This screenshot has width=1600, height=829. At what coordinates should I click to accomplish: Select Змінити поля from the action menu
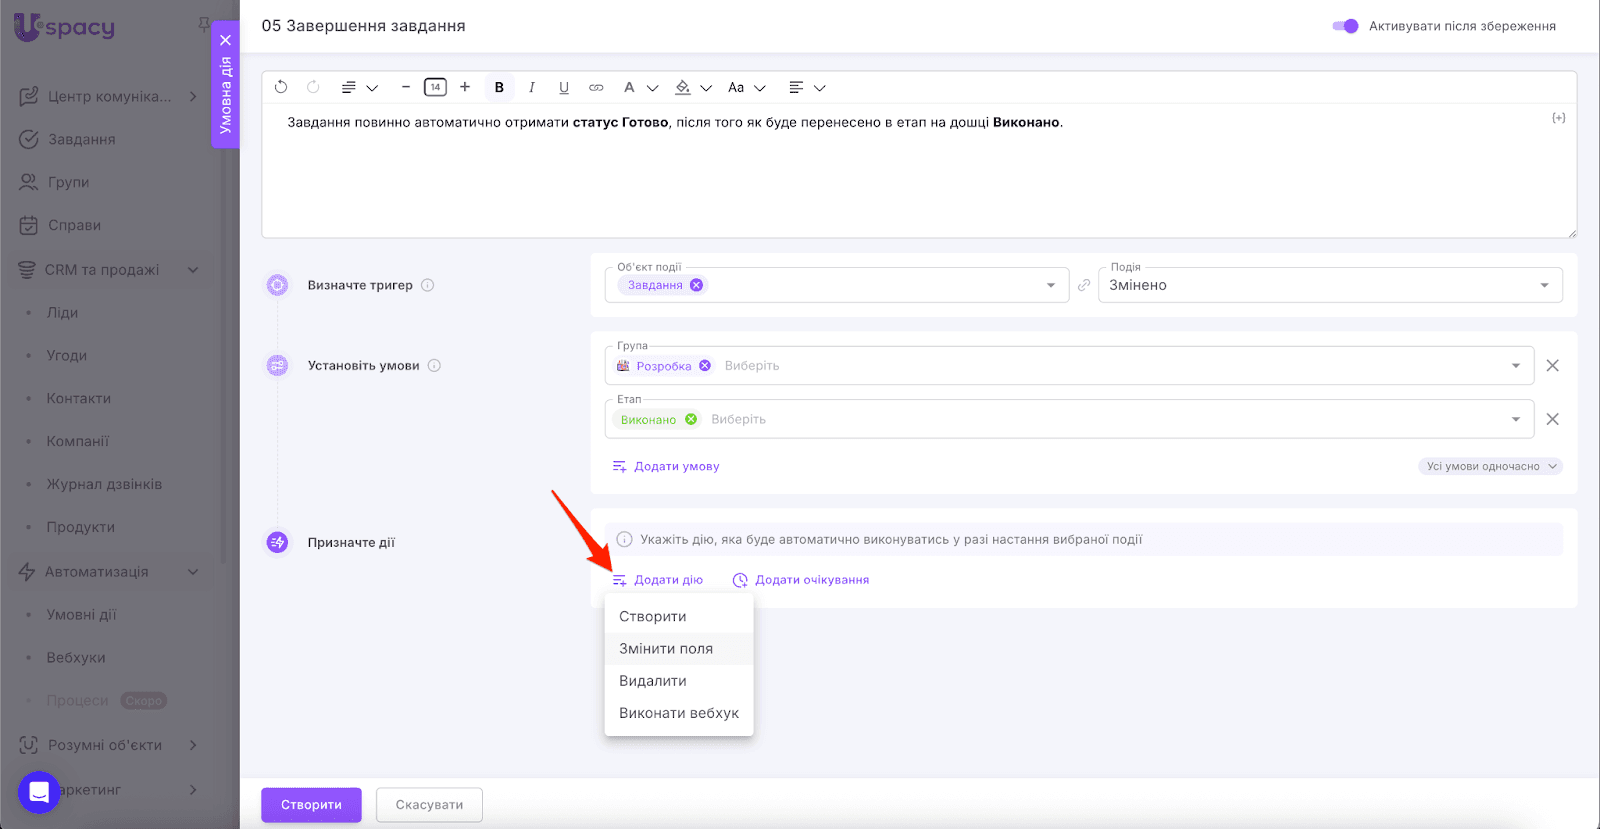(x=666, y=649)
